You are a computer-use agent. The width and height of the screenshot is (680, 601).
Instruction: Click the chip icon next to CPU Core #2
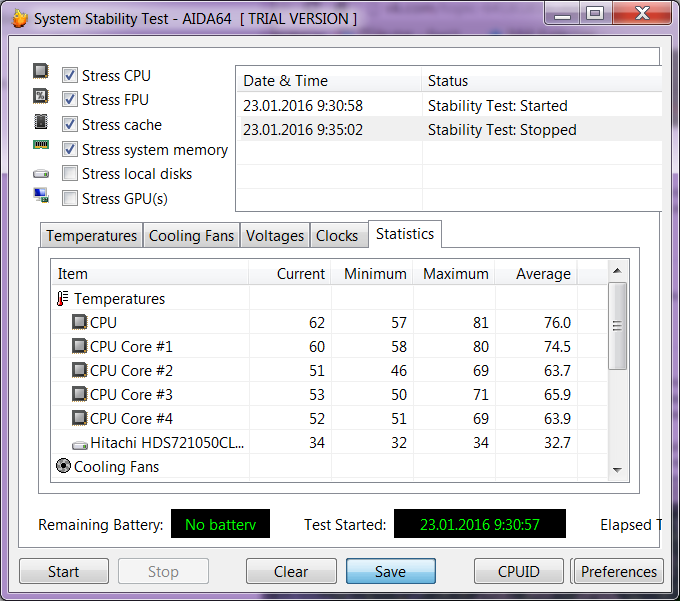79,370
